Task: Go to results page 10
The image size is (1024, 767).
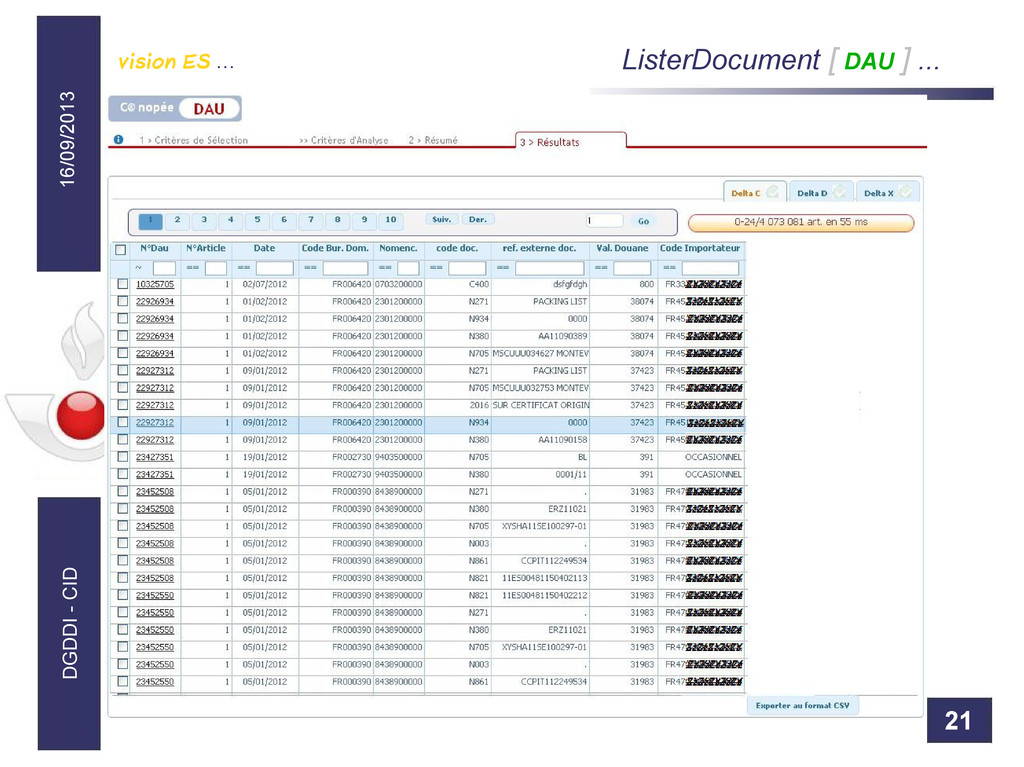Action: (x=391, y=220)
